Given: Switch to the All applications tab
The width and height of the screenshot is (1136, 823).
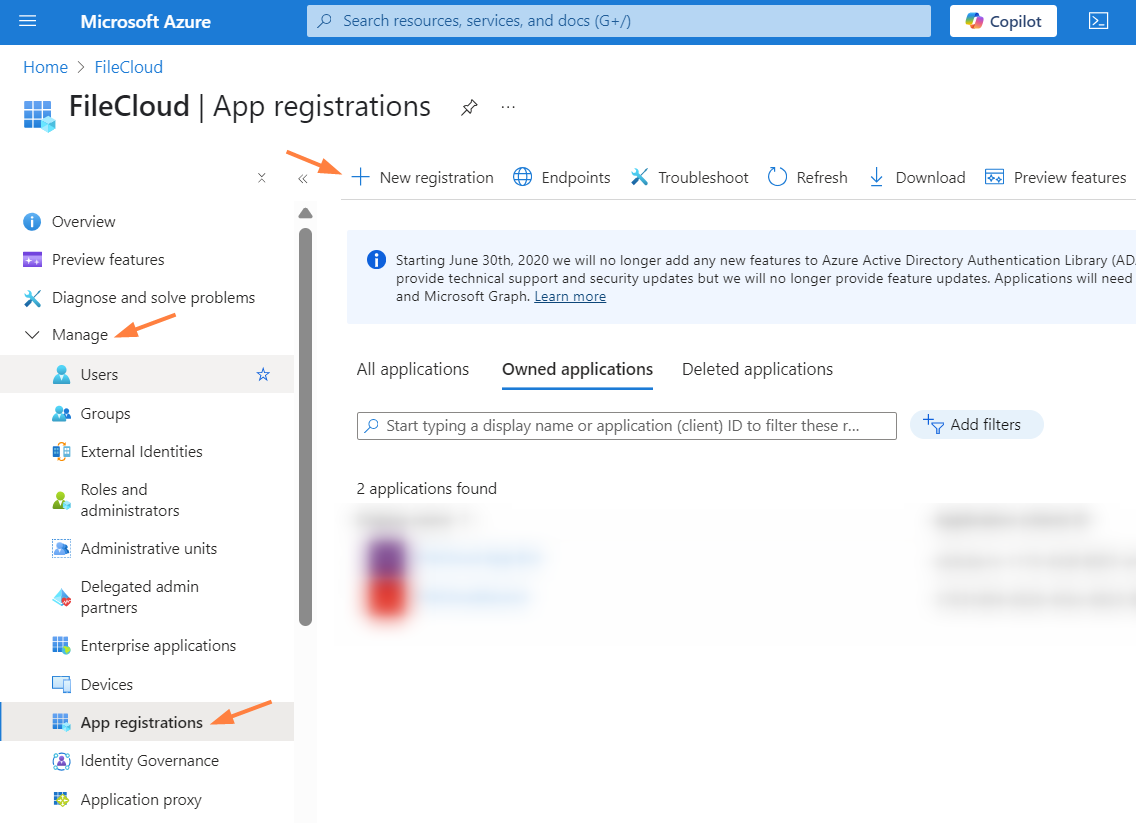Looking at the screenshot, I should (412, 369).
